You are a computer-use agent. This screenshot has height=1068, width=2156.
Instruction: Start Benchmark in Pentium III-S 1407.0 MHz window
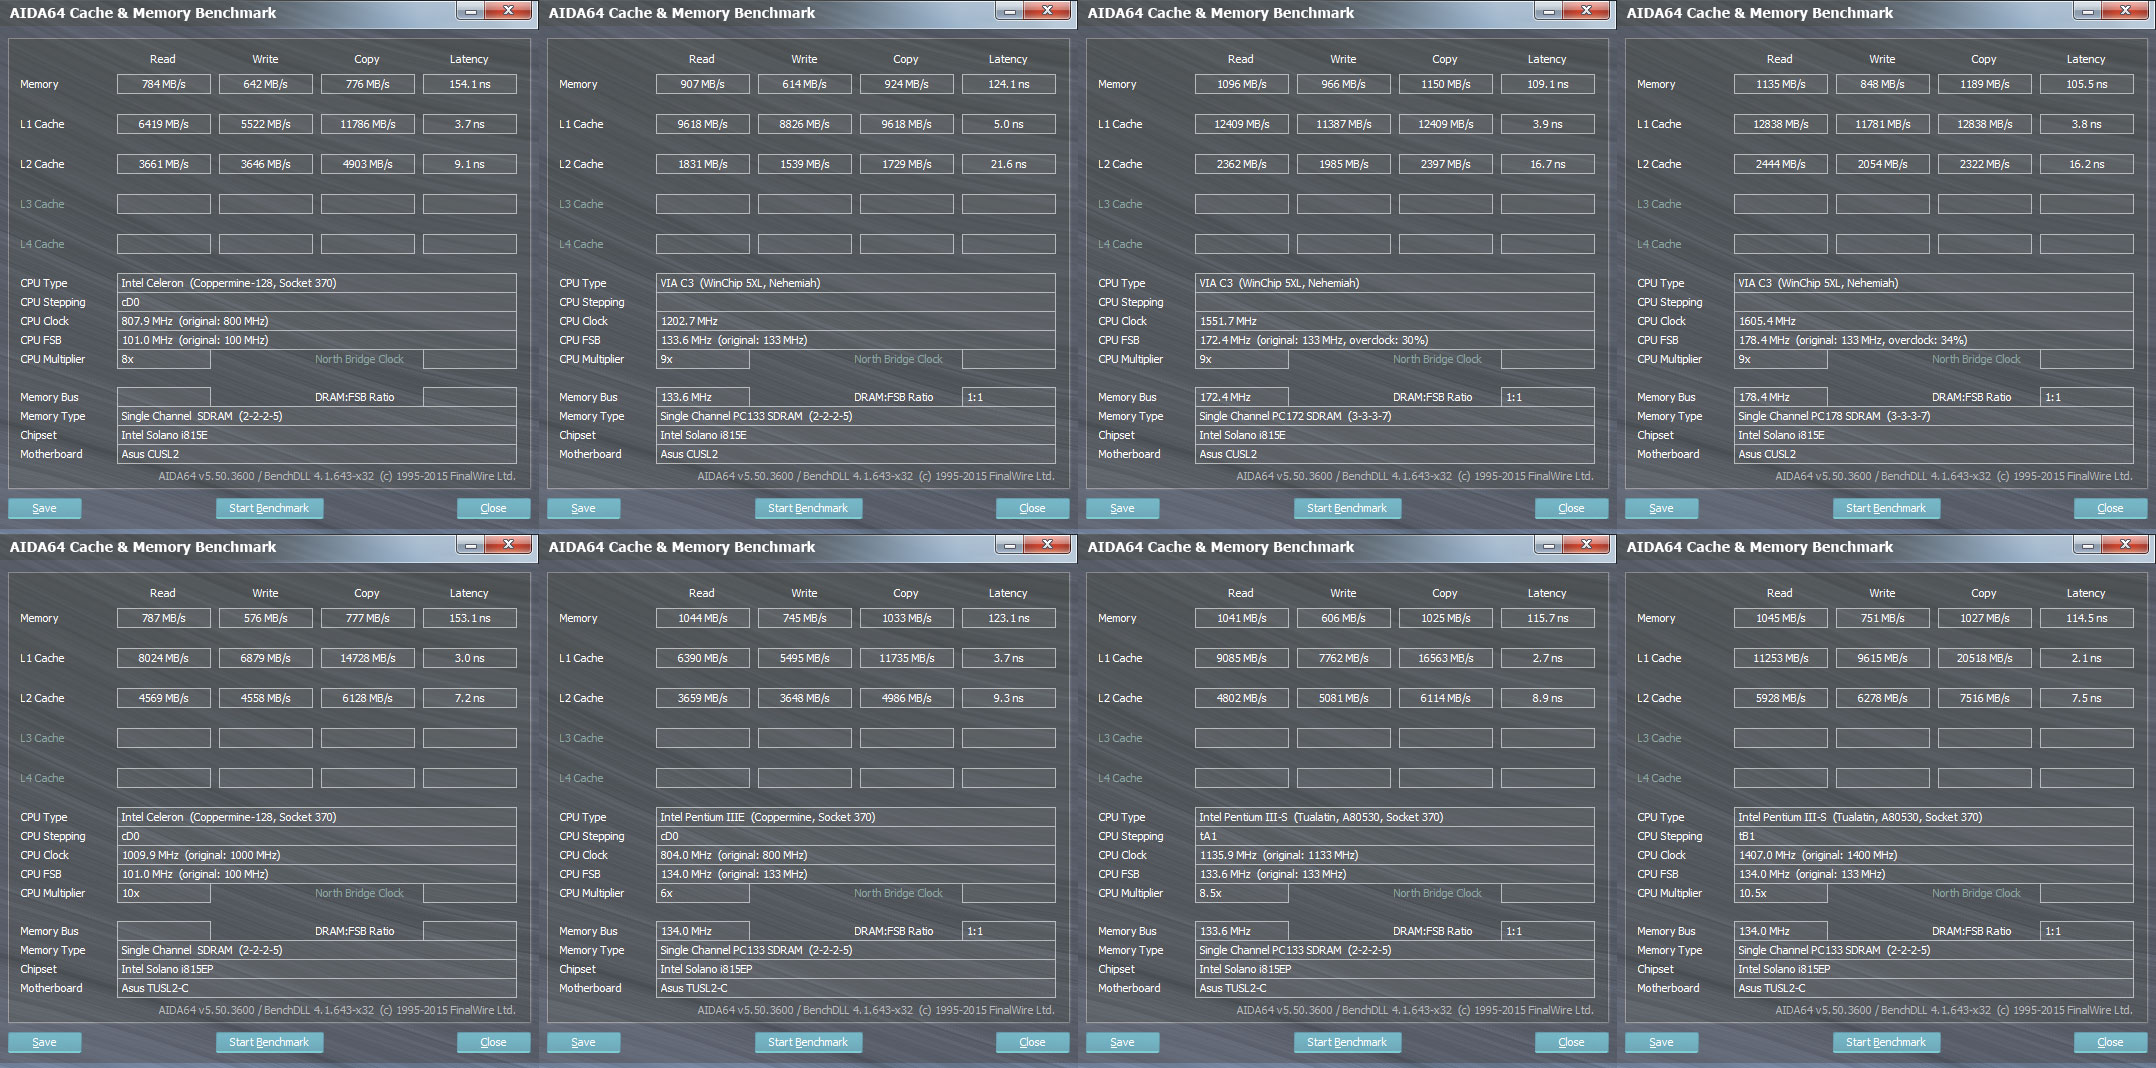coord(1885,1042)
